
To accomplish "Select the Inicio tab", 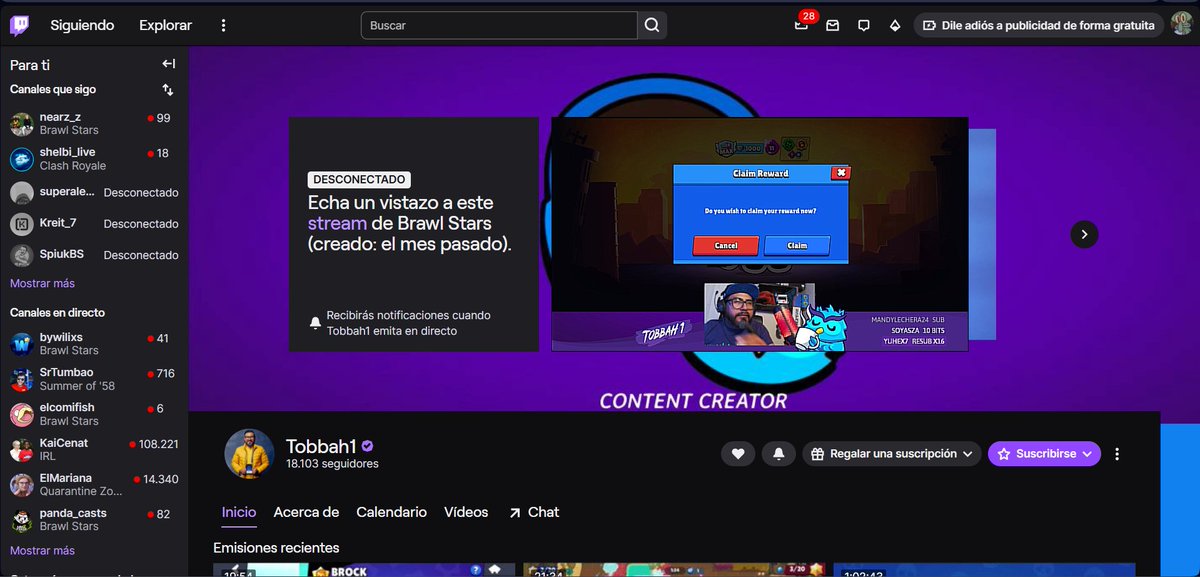I will click(239, 512).
